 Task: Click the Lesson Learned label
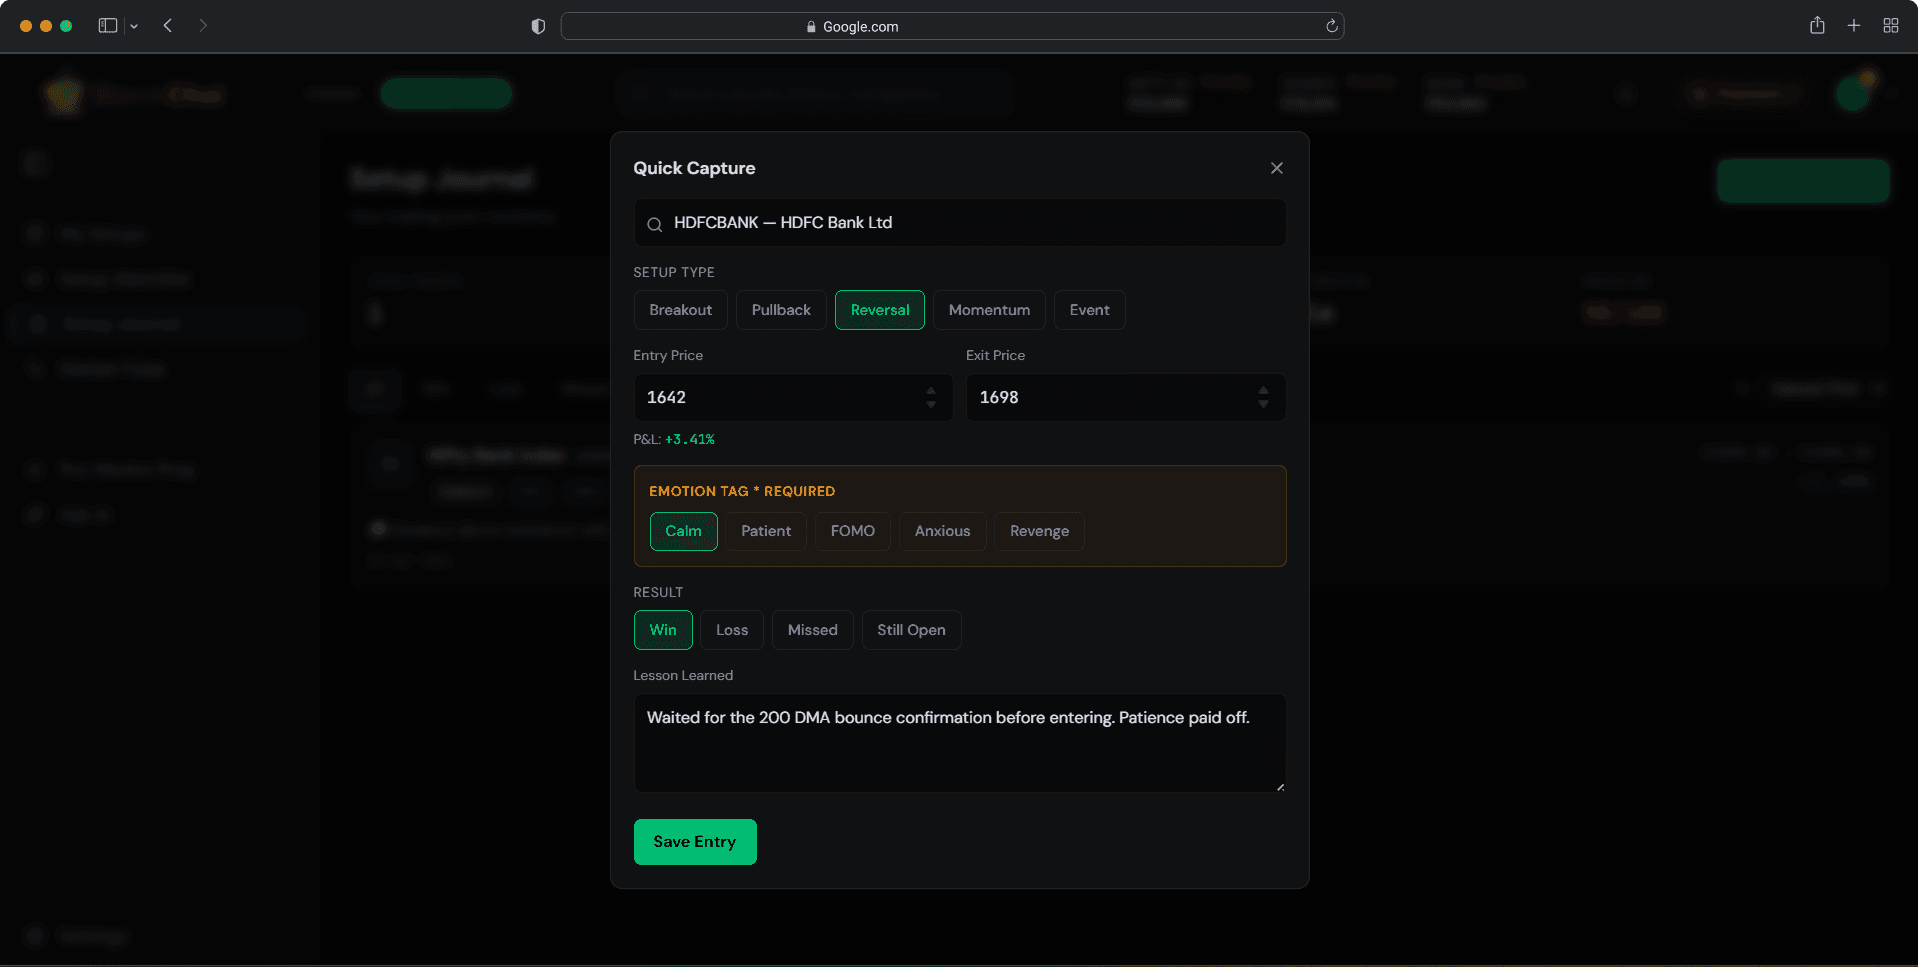[x=683, y=675]
